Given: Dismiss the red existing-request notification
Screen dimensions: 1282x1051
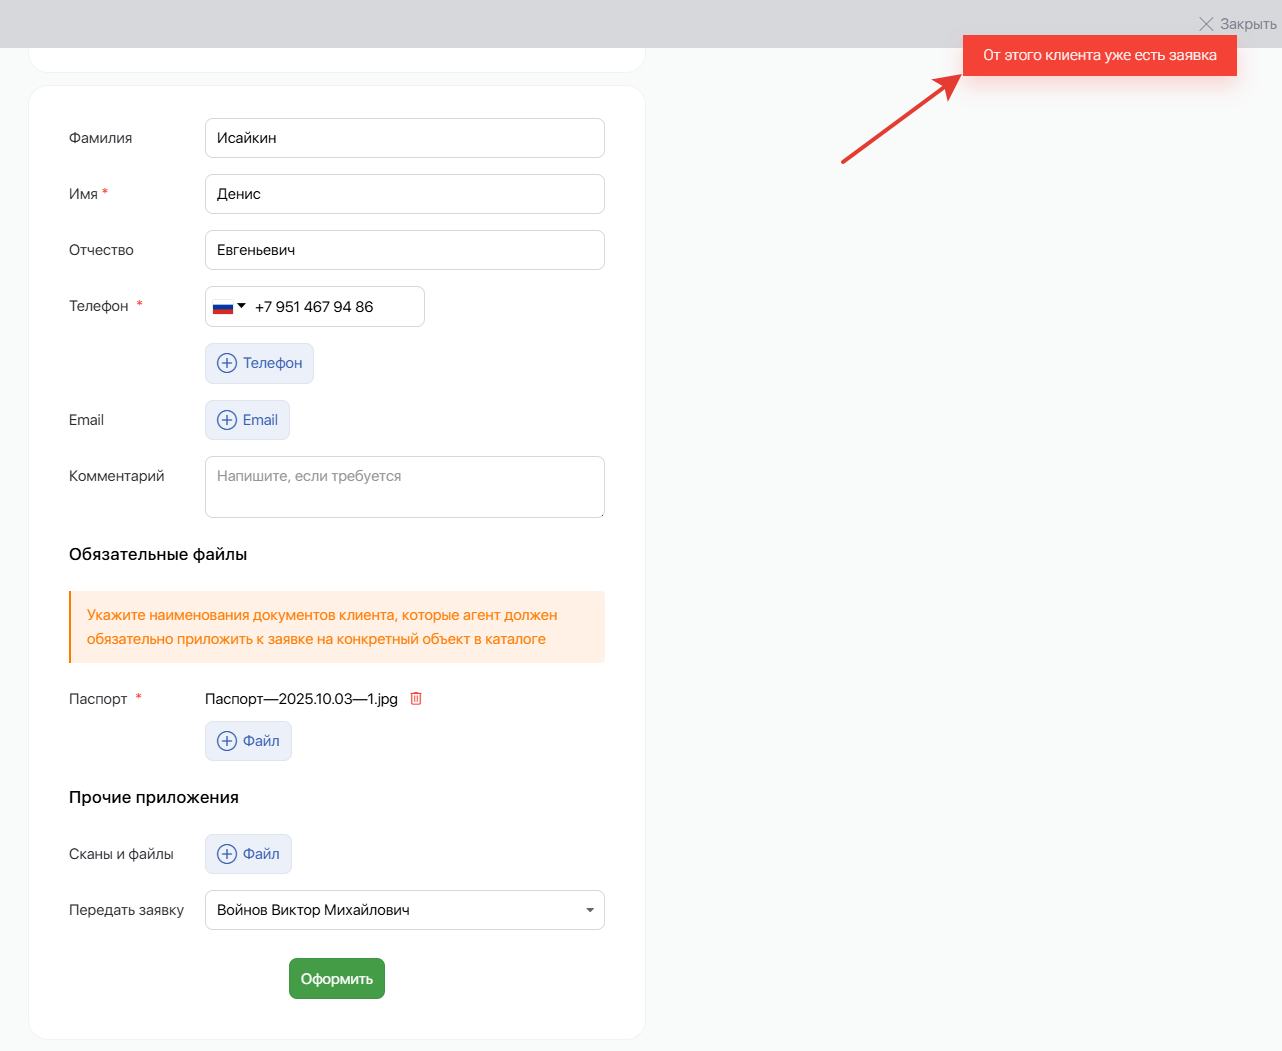Looking at the screenshot, I should tap(1099, 55).
